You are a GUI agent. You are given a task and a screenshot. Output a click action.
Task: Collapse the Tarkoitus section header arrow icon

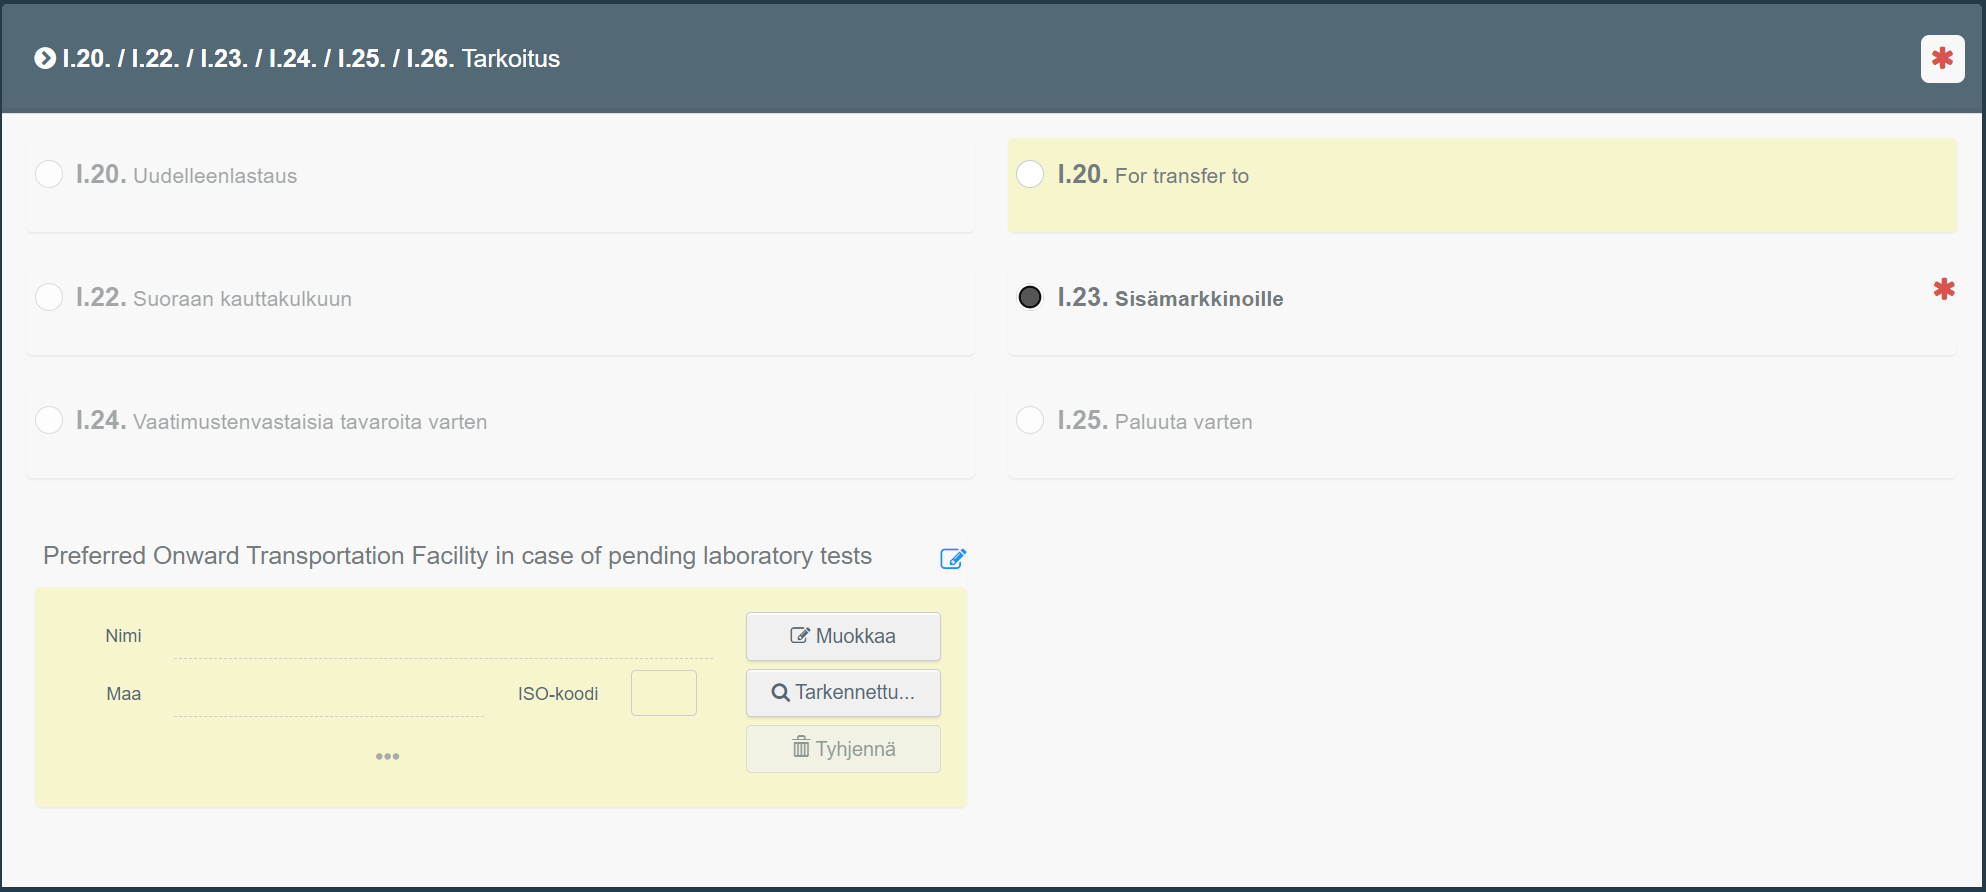[x=45, y=59]
